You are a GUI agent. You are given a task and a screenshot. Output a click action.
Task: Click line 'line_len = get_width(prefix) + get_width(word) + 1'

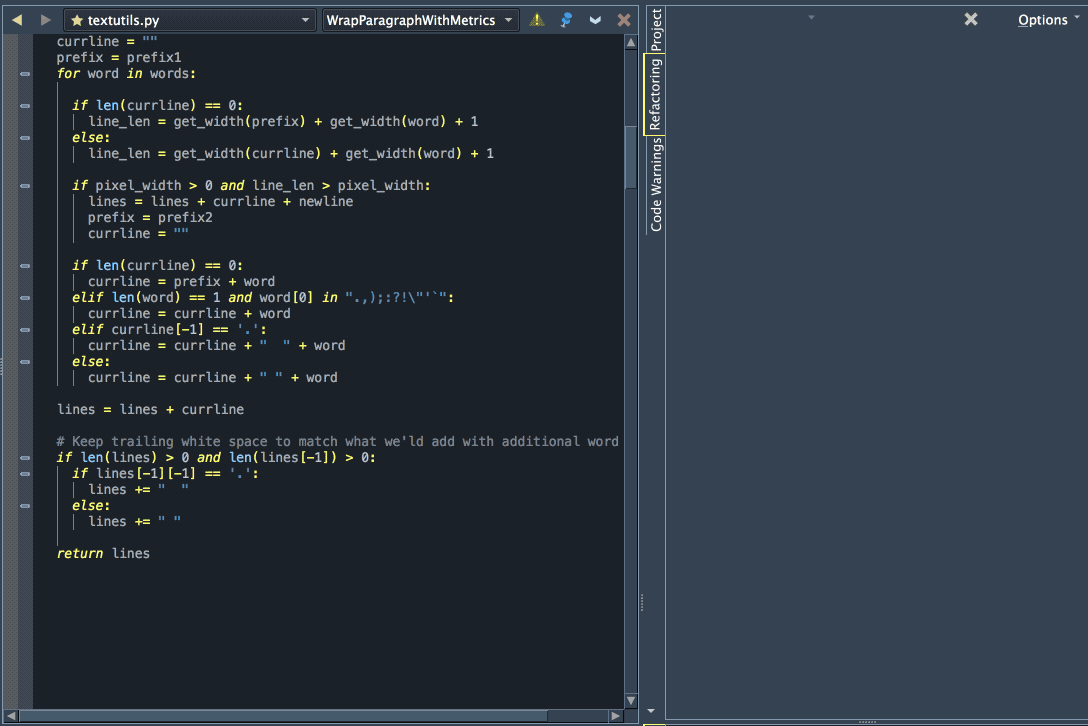(x=283, y=121)
